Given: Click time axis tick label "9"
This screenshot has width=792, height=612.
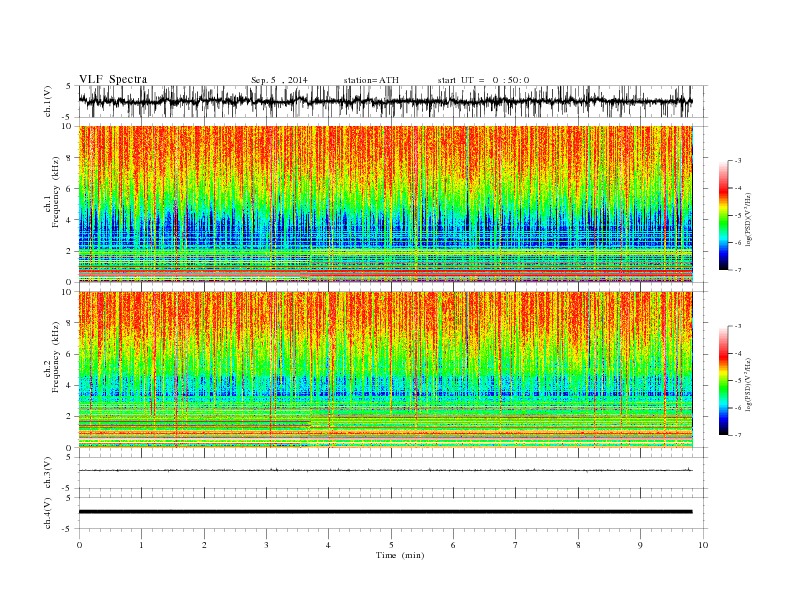Looking at the screenshot, I should click(x=640, y=545).
